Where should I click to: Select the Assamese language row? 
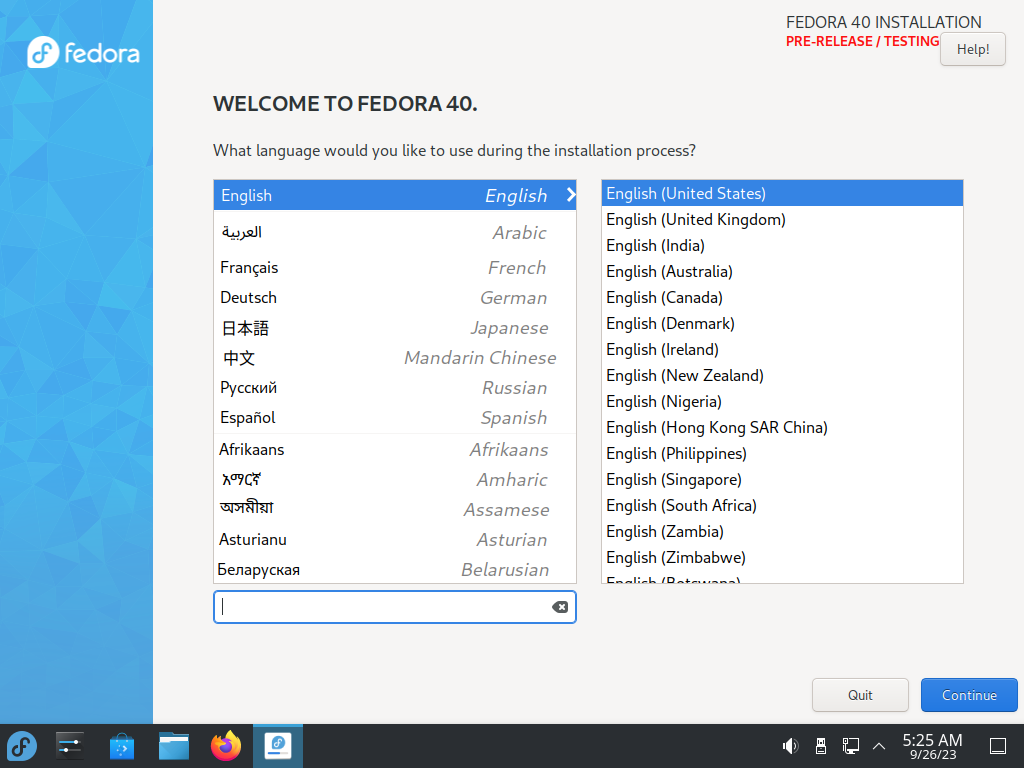coord(394,509)
